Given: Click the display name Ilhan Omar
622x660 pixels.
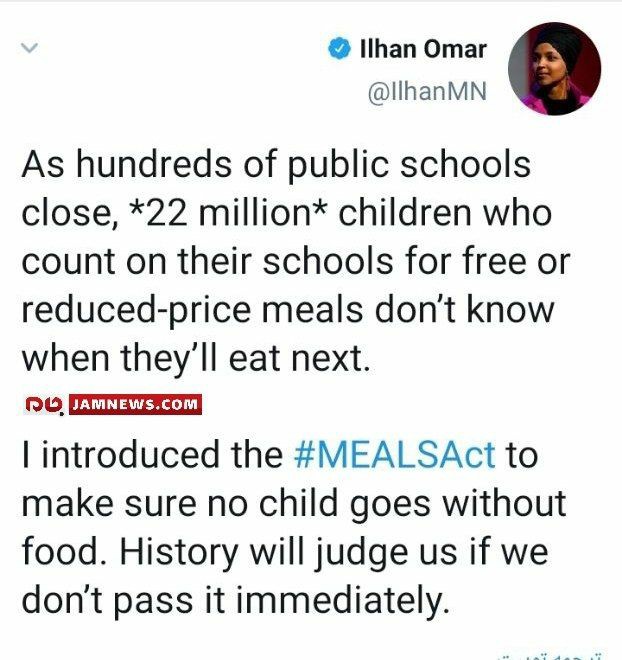Looking at the screenshot, I should (x=423, y=49).
